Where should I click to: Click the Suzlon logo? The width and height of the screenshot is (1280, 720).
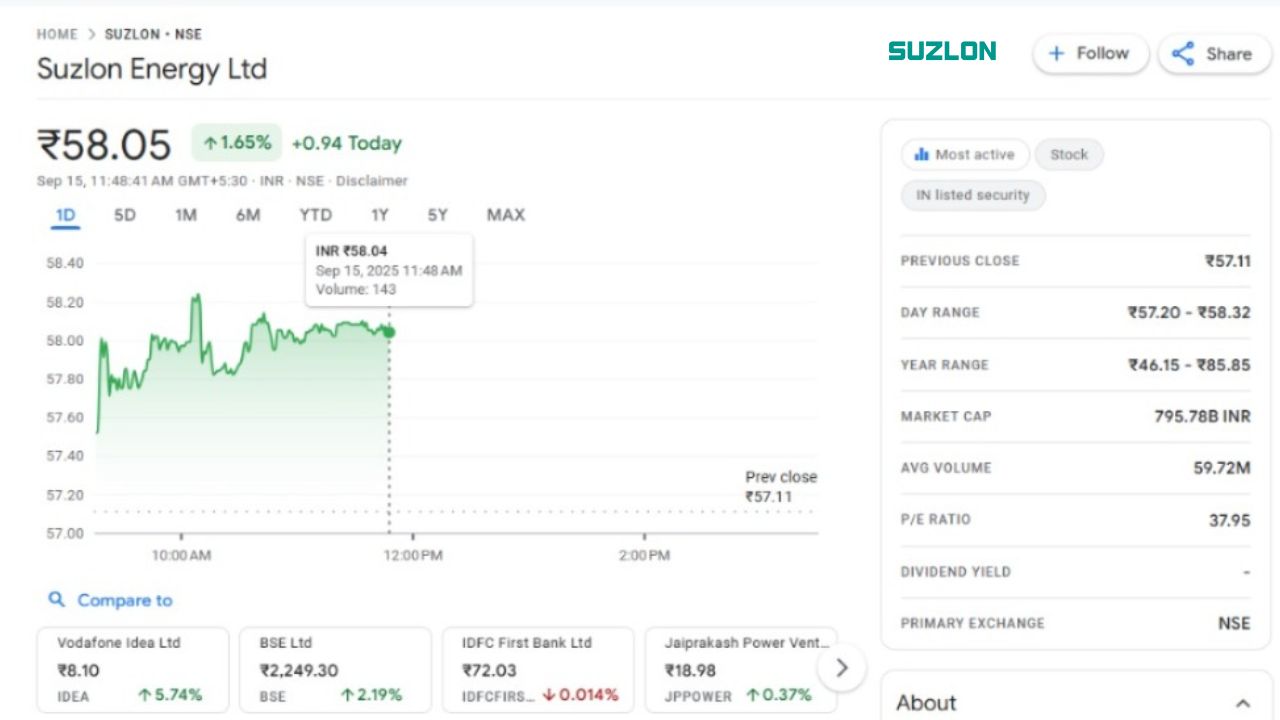[942, 51]
